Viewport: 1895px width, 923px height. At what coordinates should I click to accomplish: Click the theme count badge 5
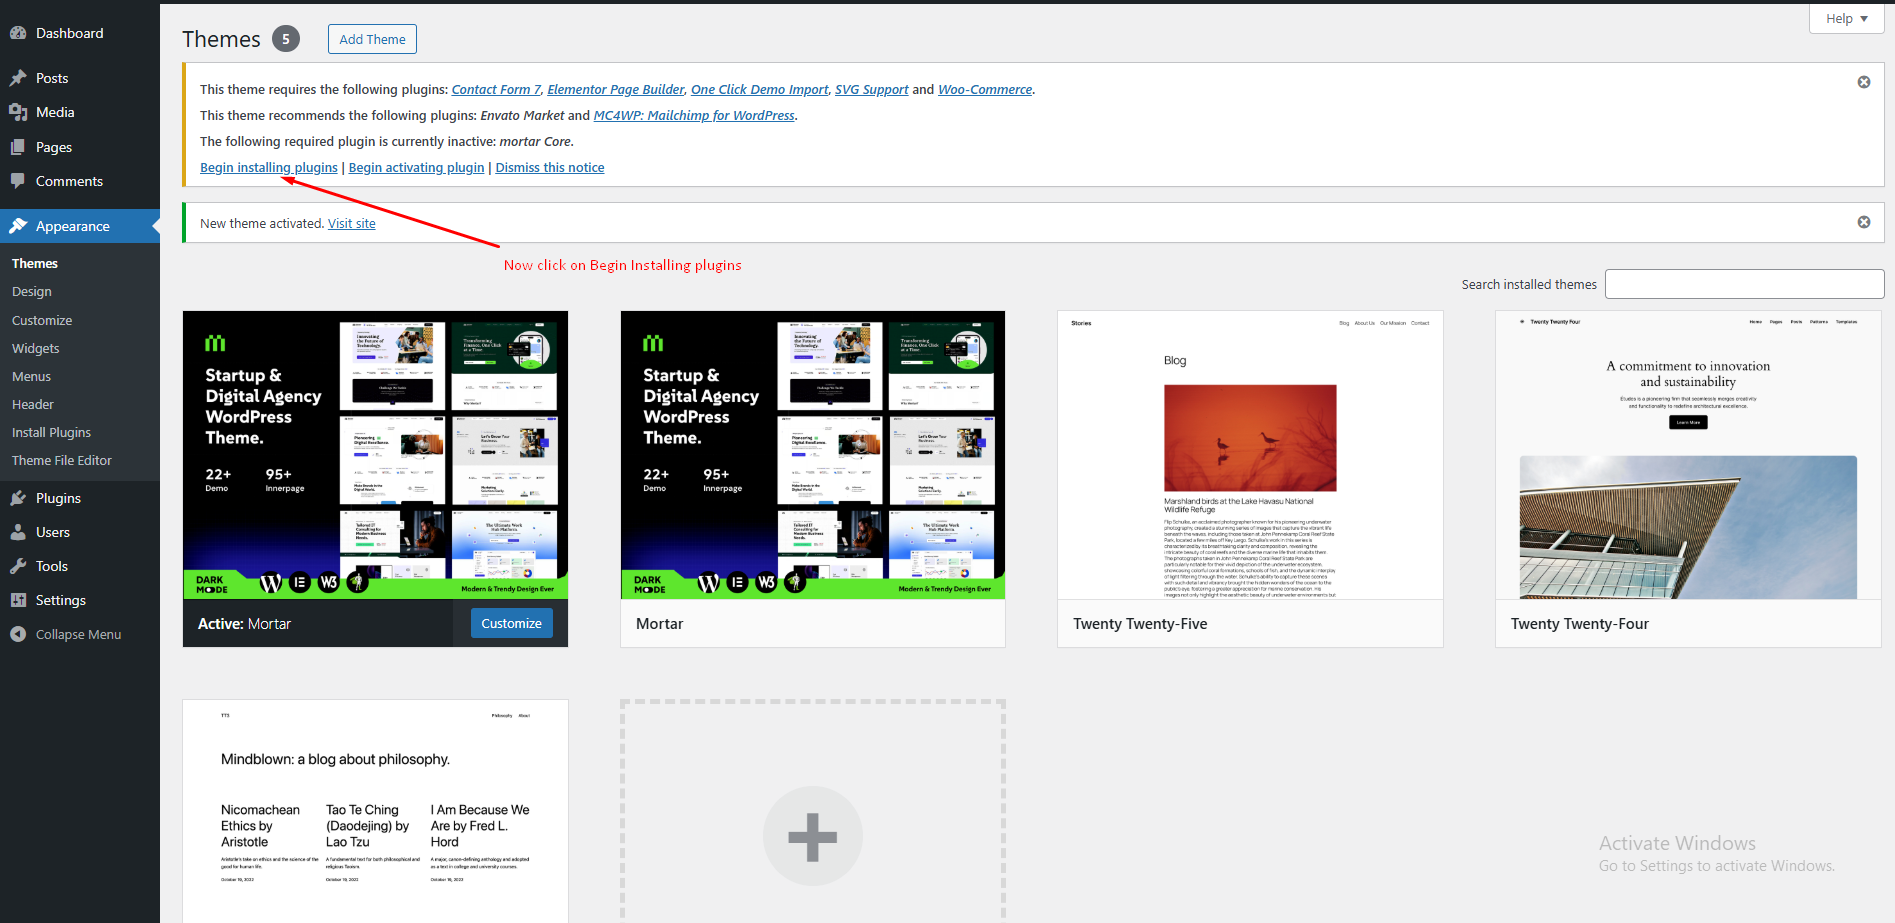[286, 39]
